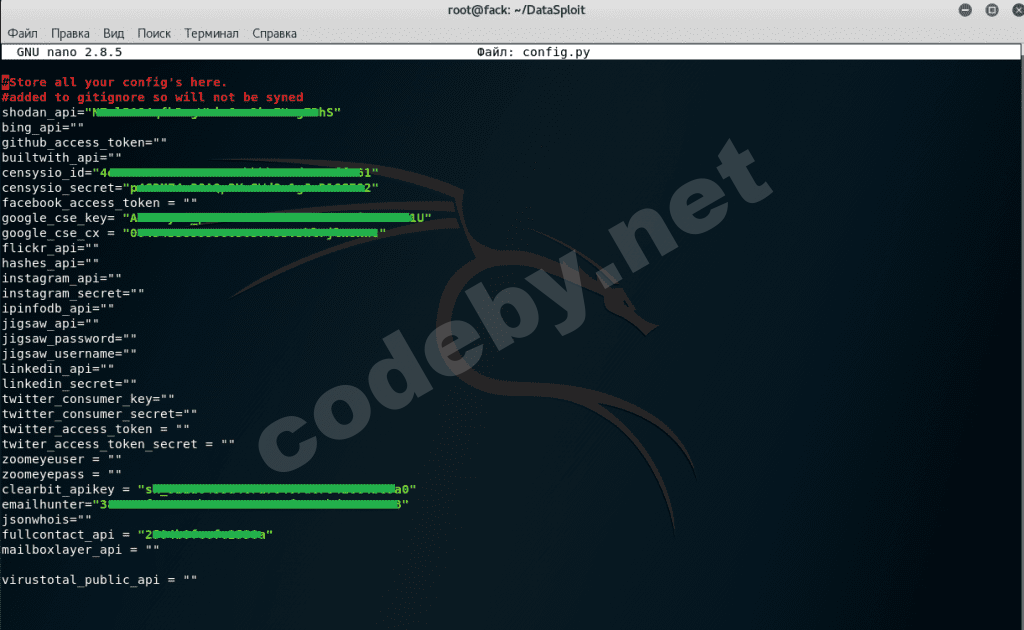This screenshot has height=630, width=1024.
Task: Click the linkedin_secret line
Action: coord(69,383)
